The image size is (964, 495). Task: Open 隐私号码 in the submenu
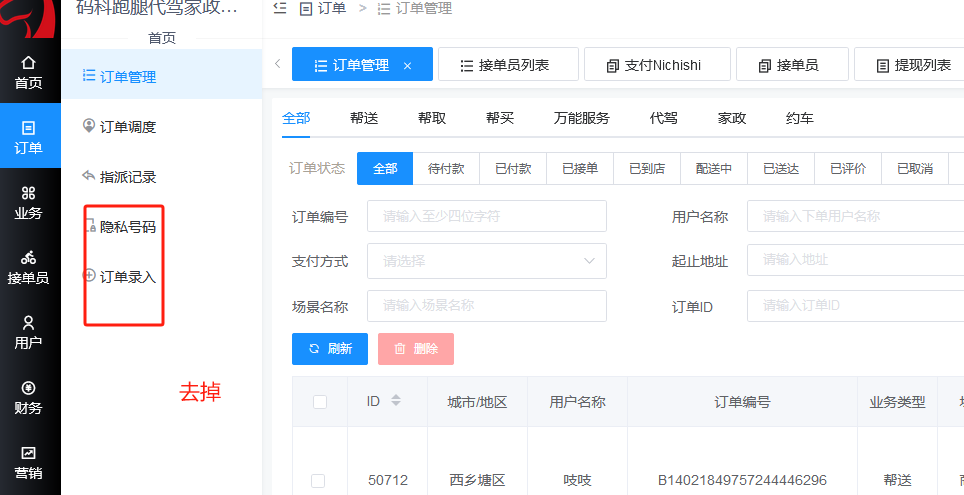[x=162, y=227]
